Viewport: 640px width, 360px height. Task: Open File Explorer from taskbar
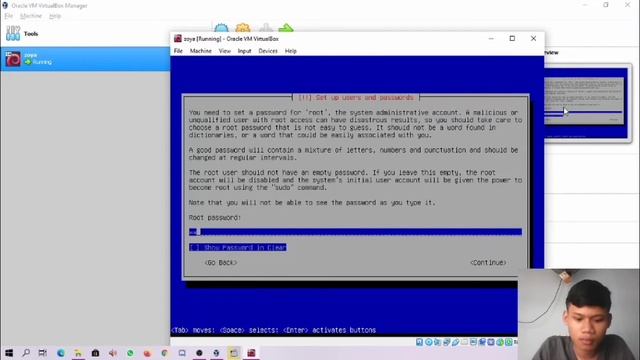78,353
